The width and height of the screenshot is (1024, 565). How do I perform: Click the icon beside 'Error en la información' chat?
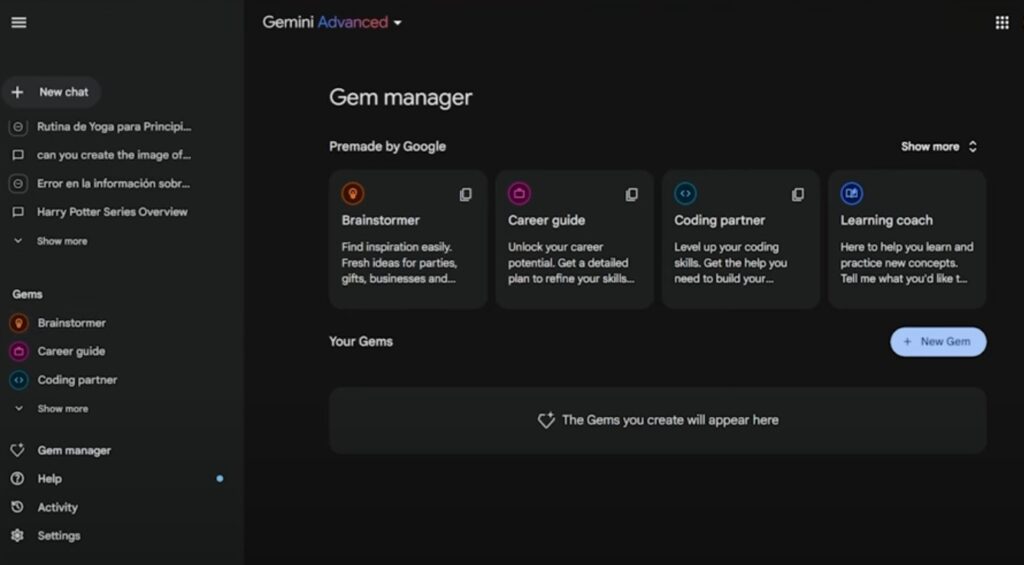tap(18, 184)
